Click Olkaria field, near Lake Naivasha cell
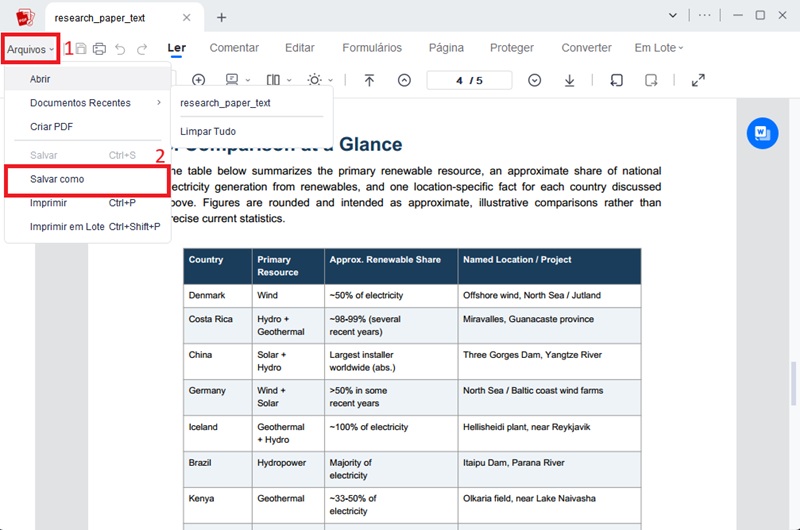 coord(549,504)
